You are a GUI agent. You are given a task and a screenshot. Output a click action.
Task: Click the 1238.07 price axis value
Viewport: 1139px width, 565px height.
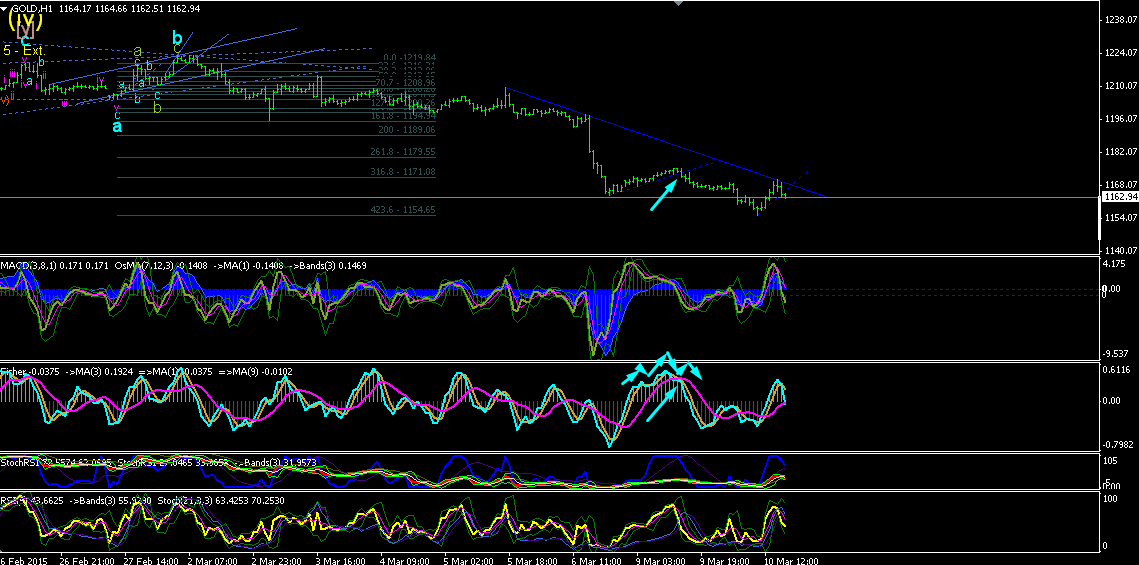pyautogui.click(x=1120, y=20)
